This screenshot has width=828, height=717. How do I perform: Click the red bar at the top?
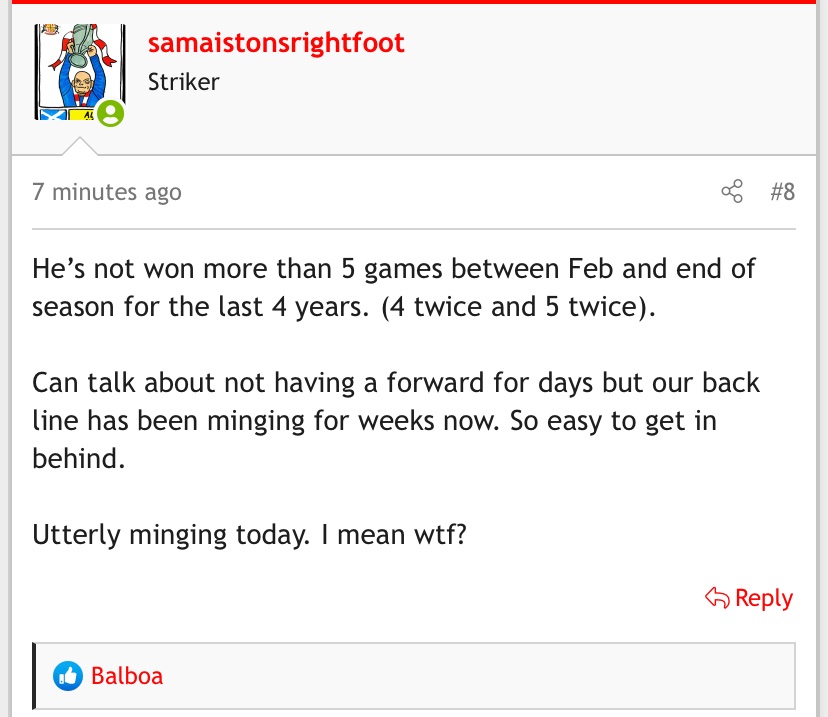(x=414, y=2)
